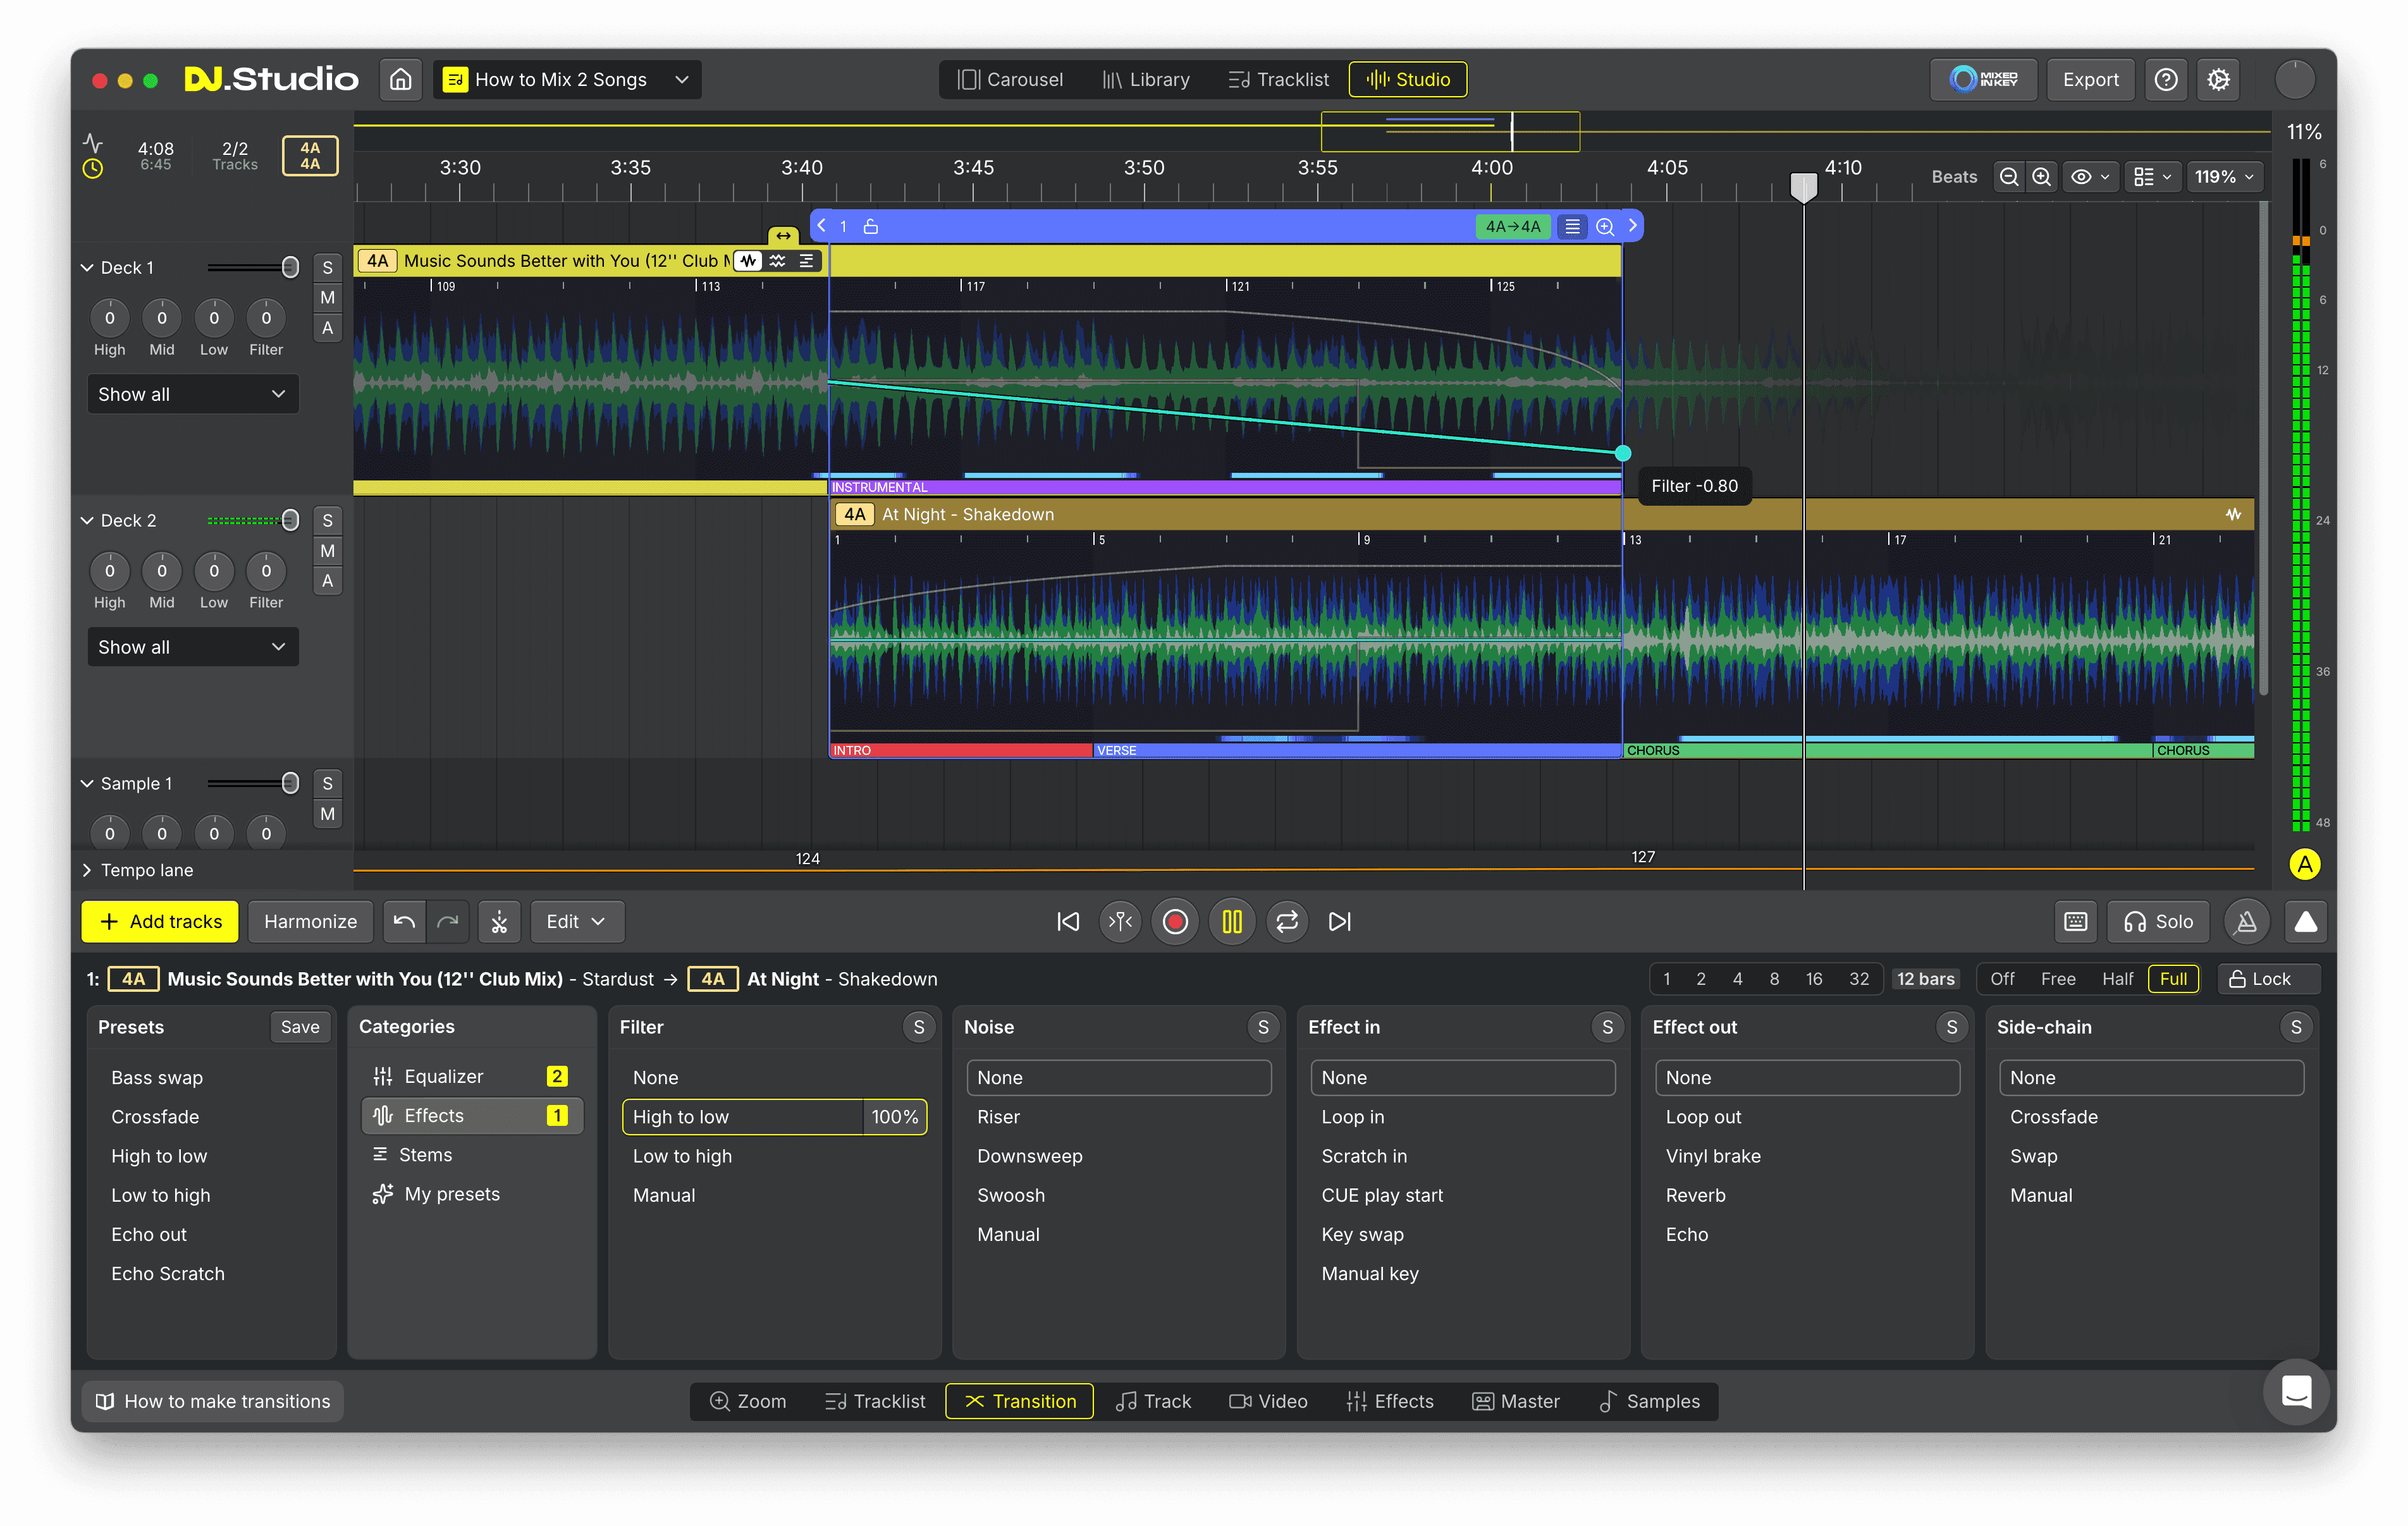The height and width of the screenshot is (1526, 2408).
Task: Switch to the Library view
Action: (1145, 79)
